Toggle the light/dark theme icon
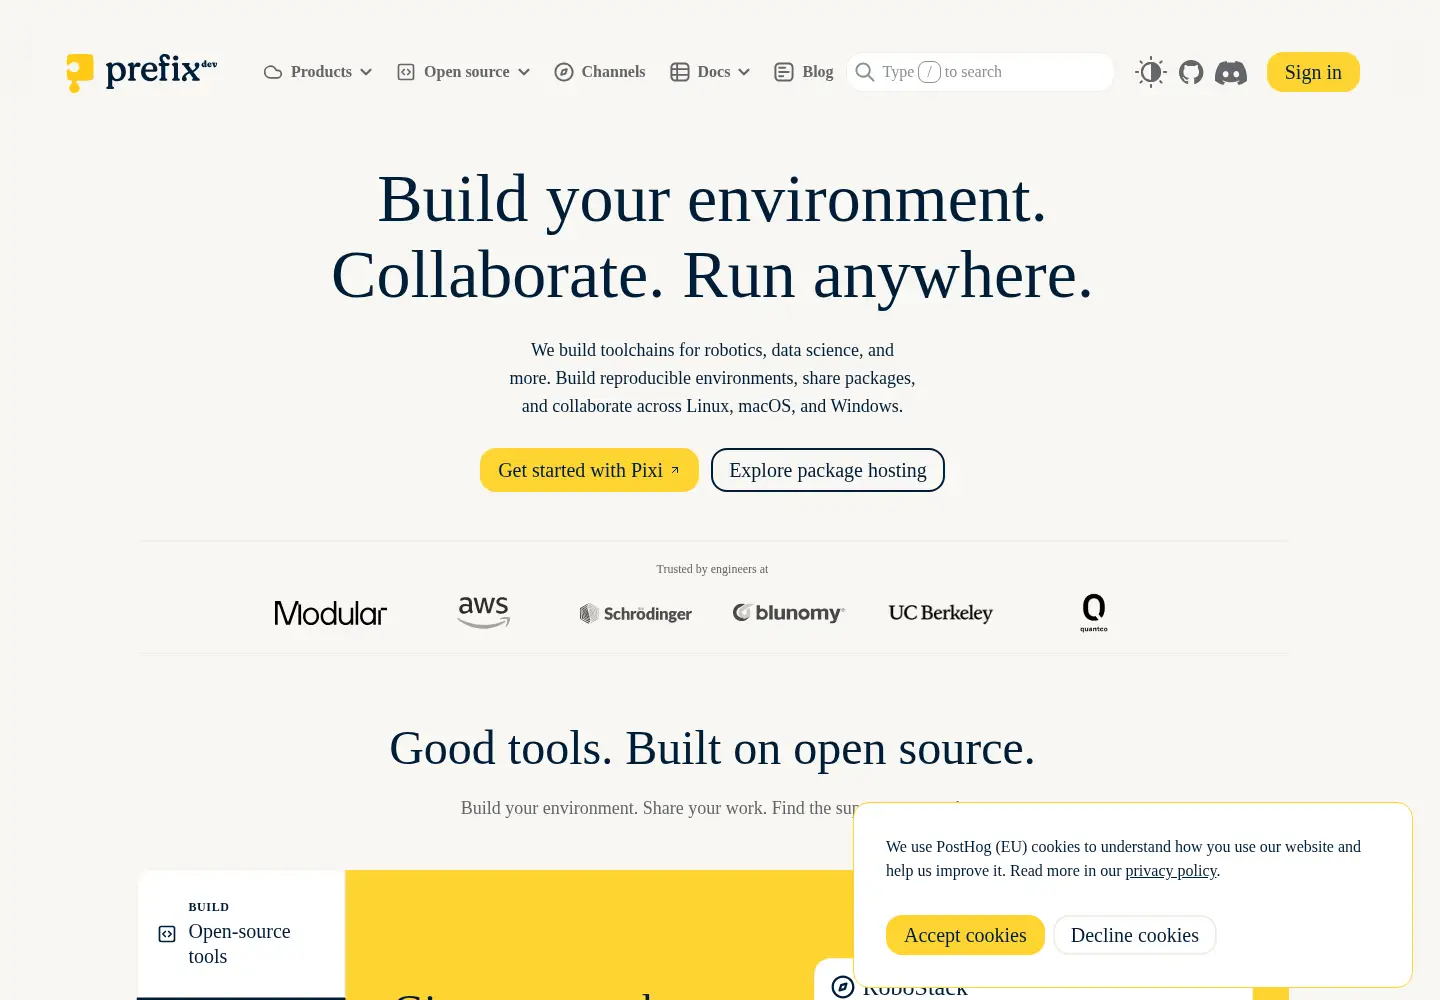Screen dimensions: 1440x1000 coord(1151,72)
